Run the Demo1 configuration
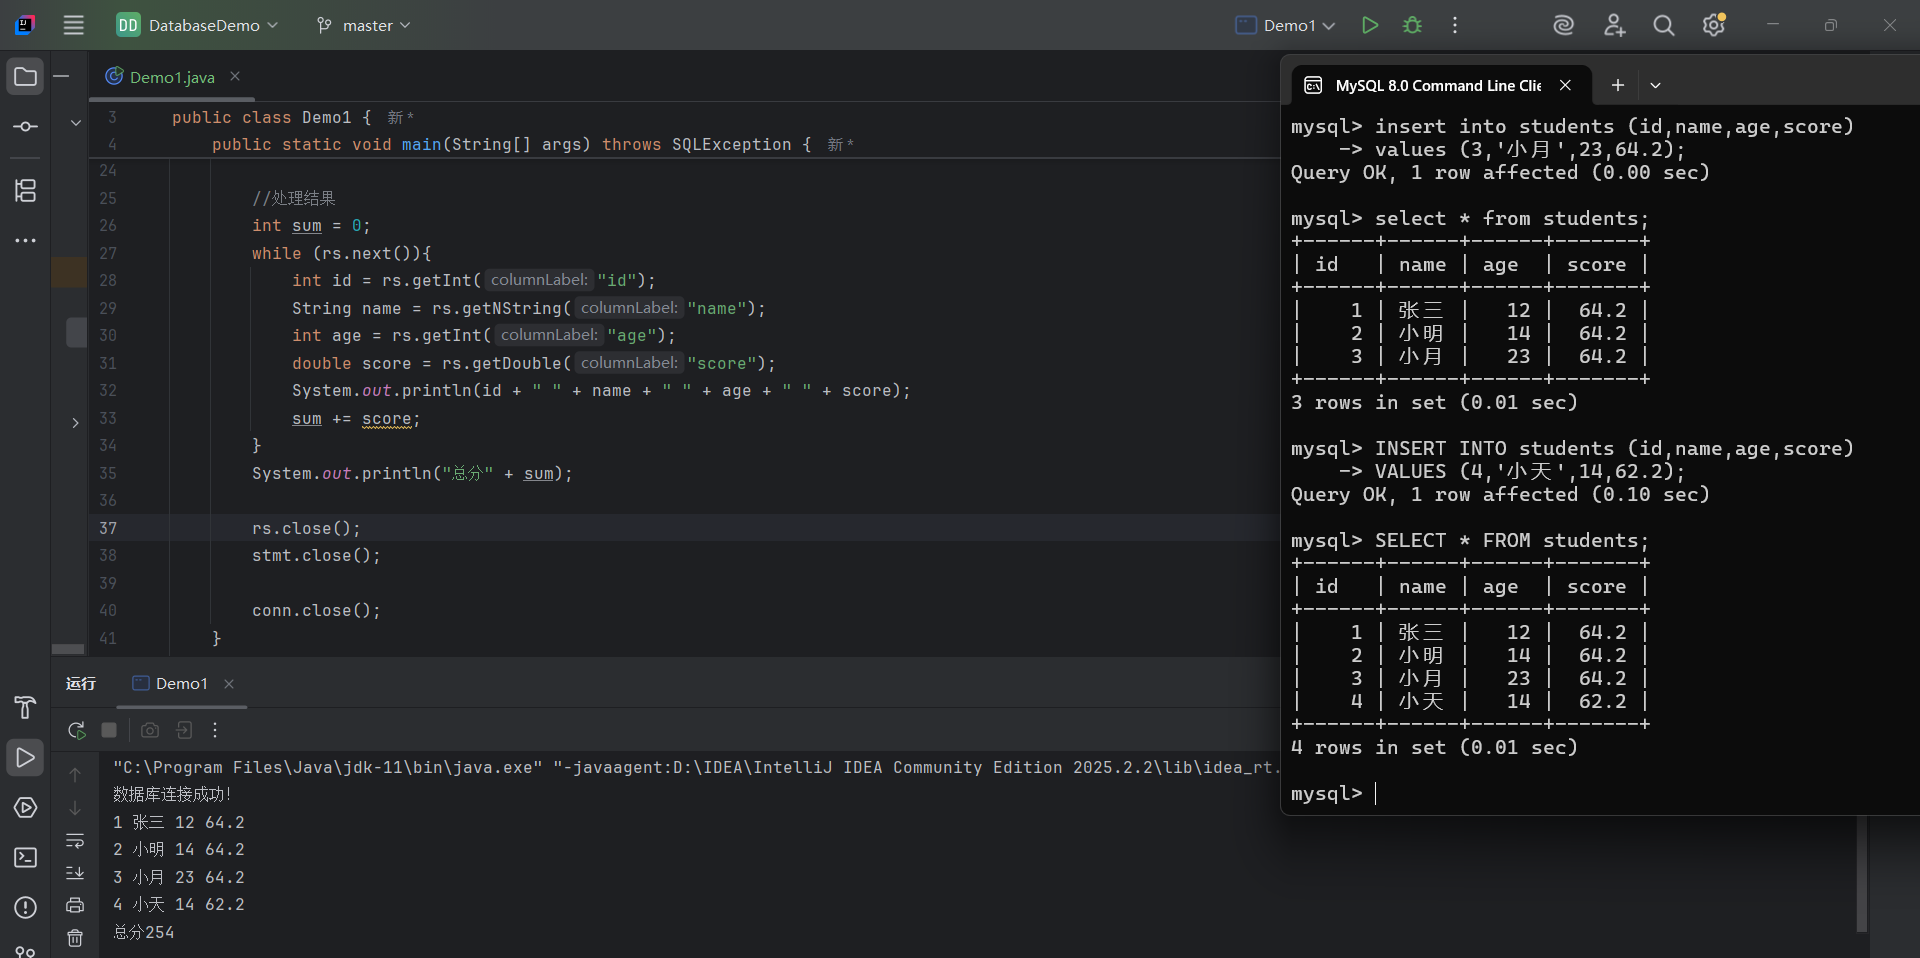The image size is (1920, 958). (x=1370, y=25)
